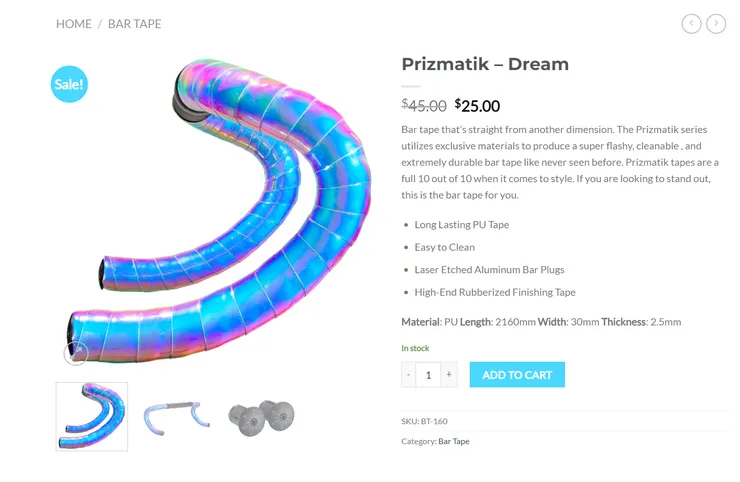This screenshot has height=482, width=740.
Task: Click the $25.00 sale price
Action: coord(477,106)
